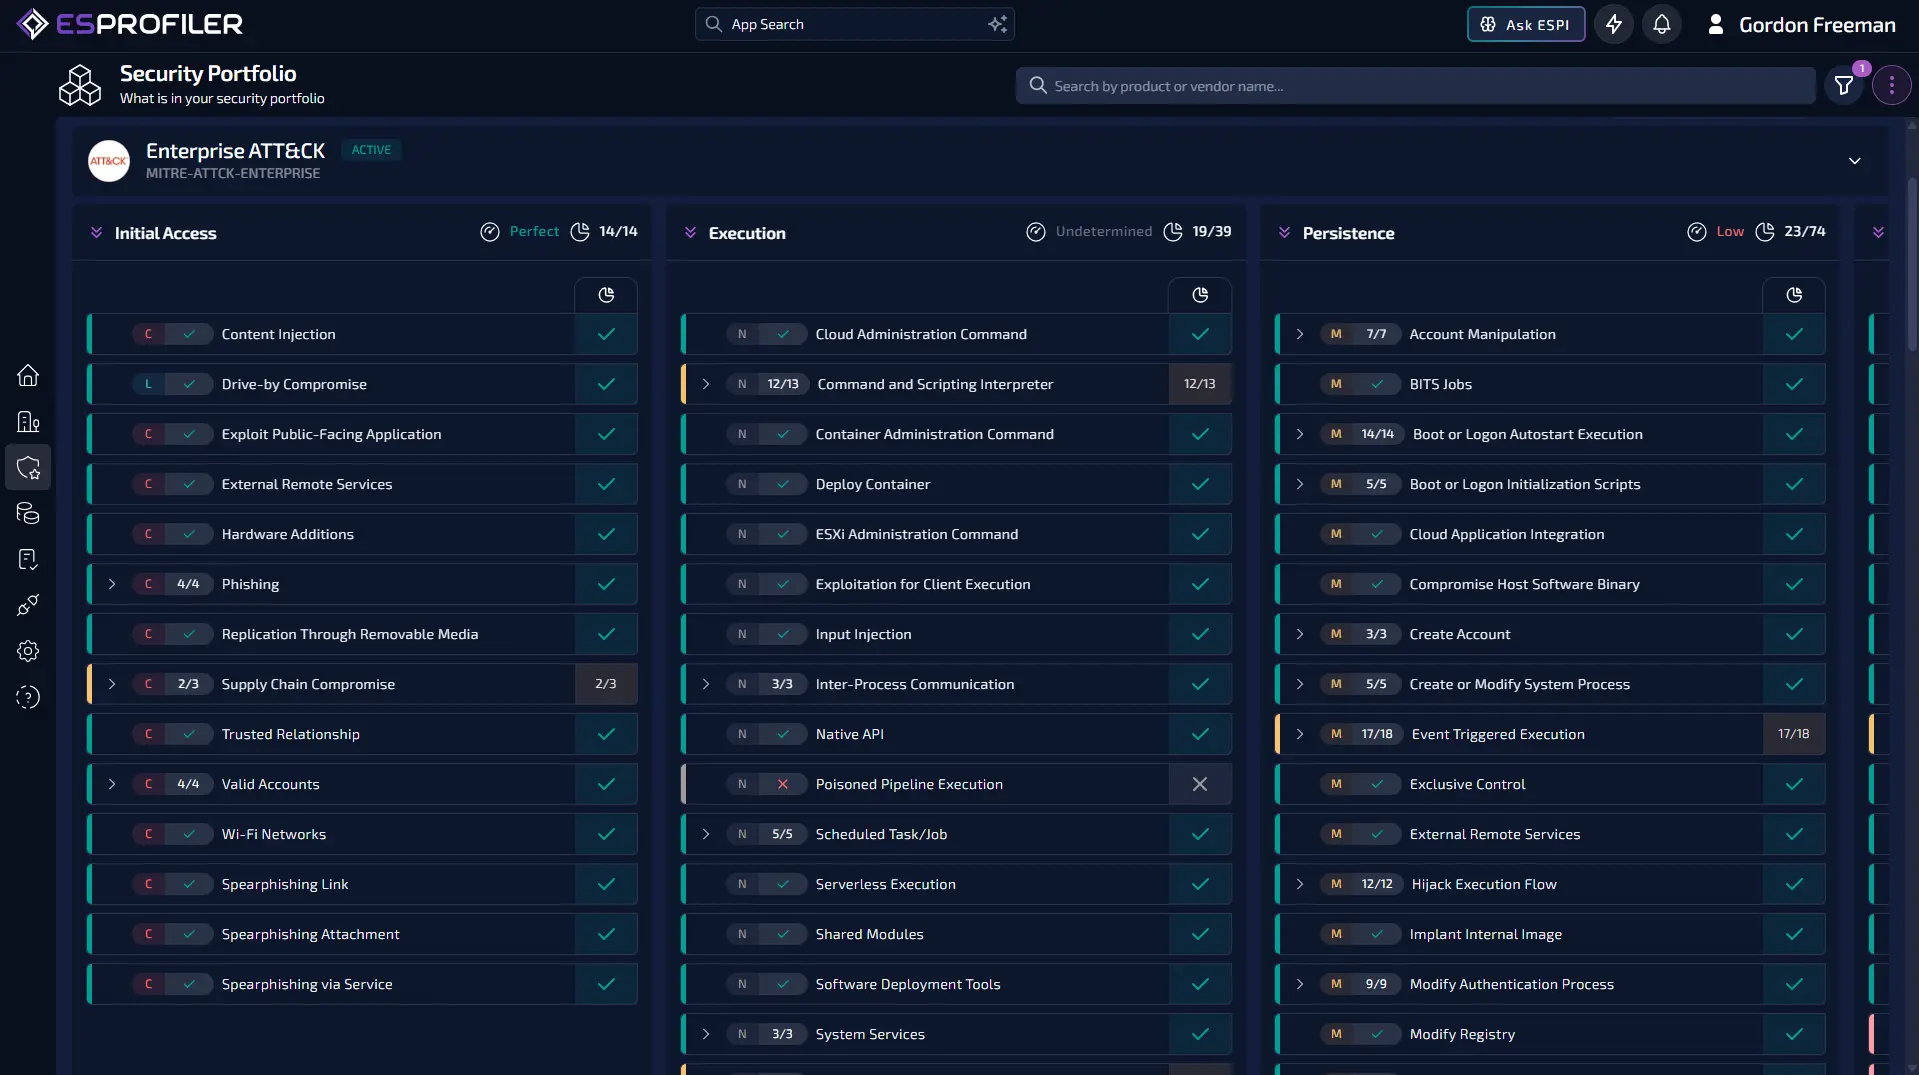Viewport: 1919px width, 1075px height.
Task: Open the notifications bell
Action: click(x=1662, y=24)
